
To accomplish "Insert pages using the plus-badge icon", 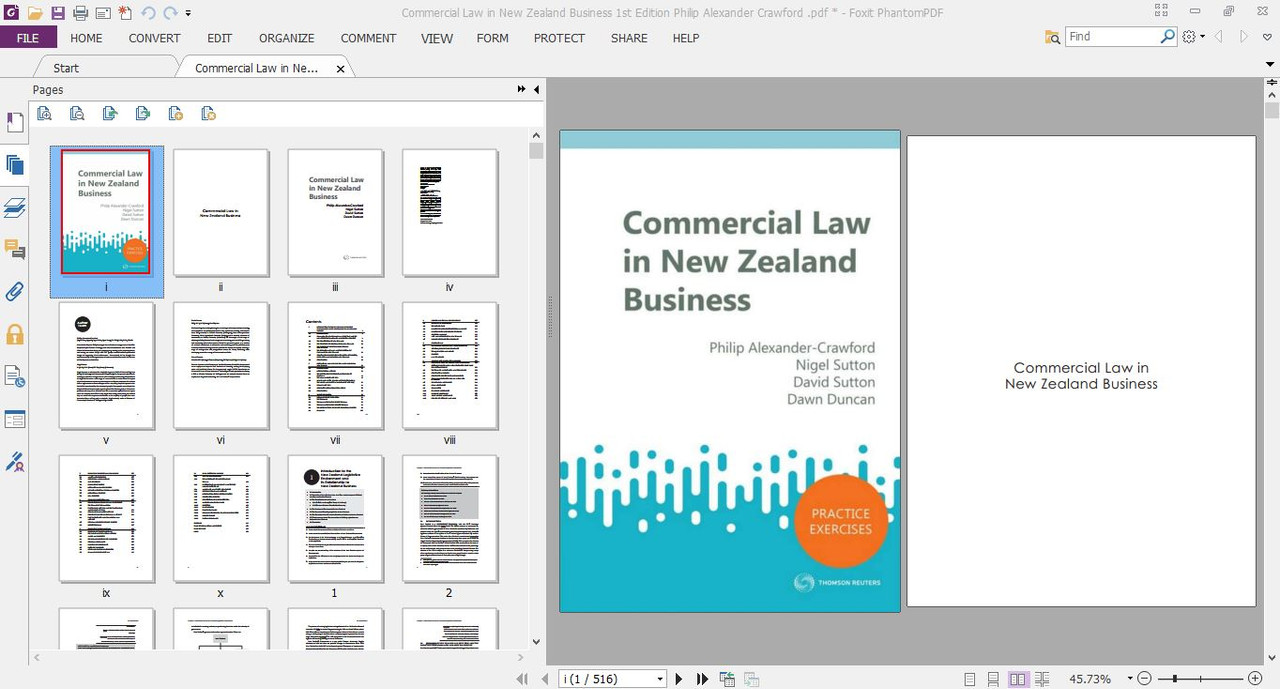I will click(x=175, y=113).
